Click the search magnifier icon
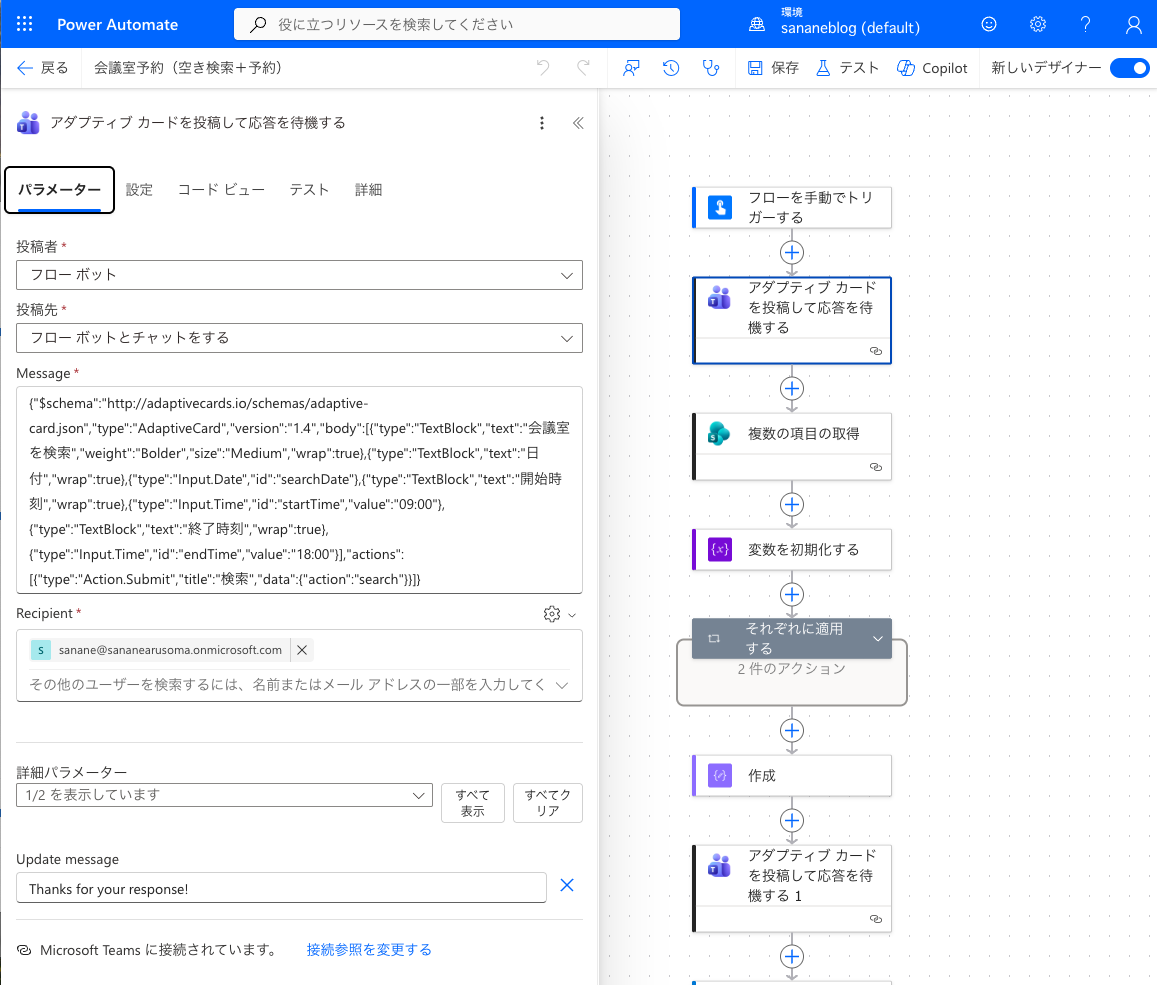 258,24
